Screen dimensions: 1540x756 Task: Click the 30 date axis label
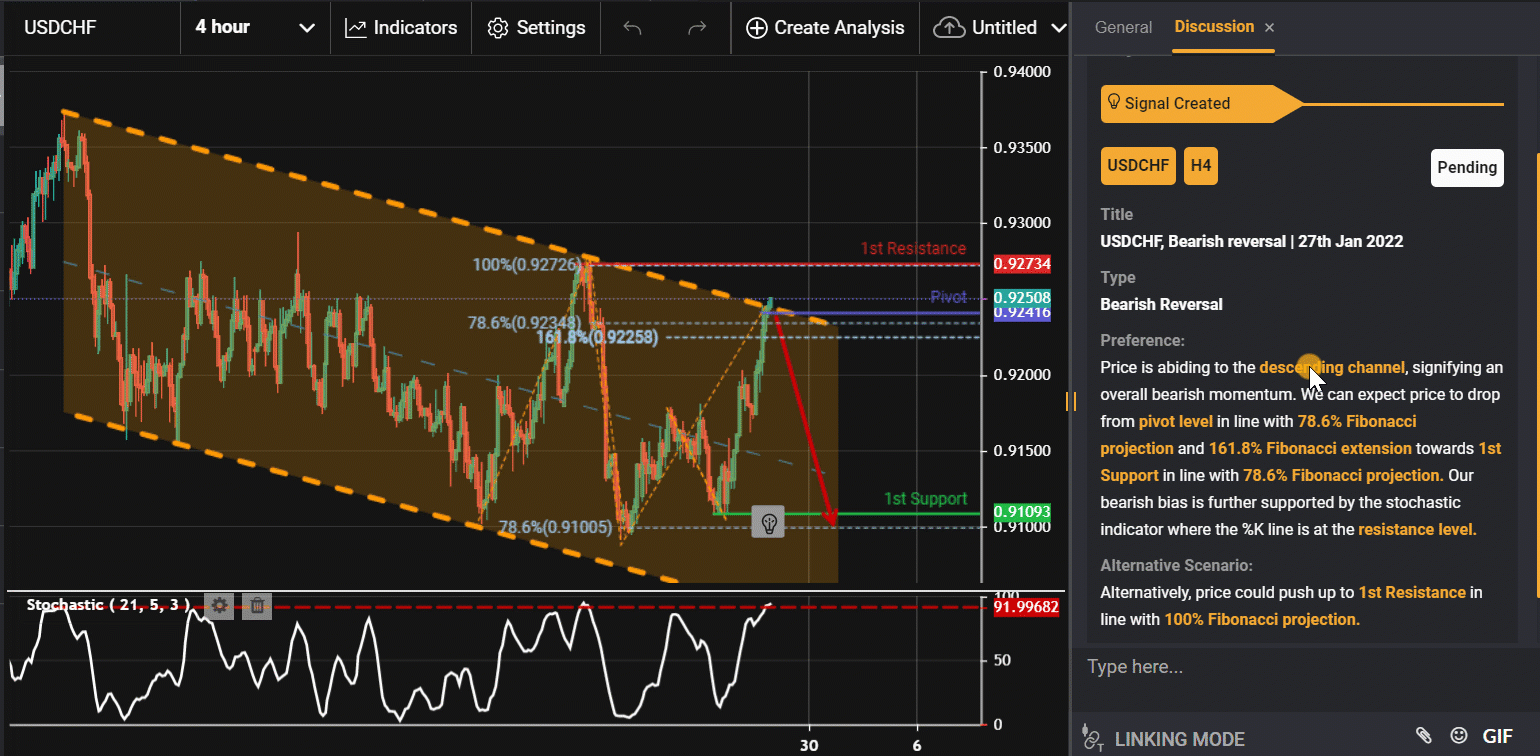click(x=809, y=745)
